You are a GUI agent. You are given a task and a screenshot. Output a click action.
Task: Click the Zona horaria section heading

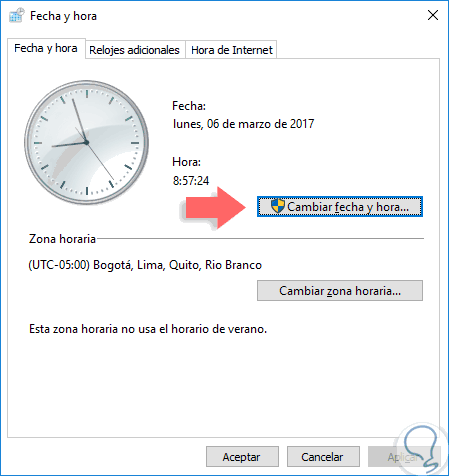coord(62,239)
